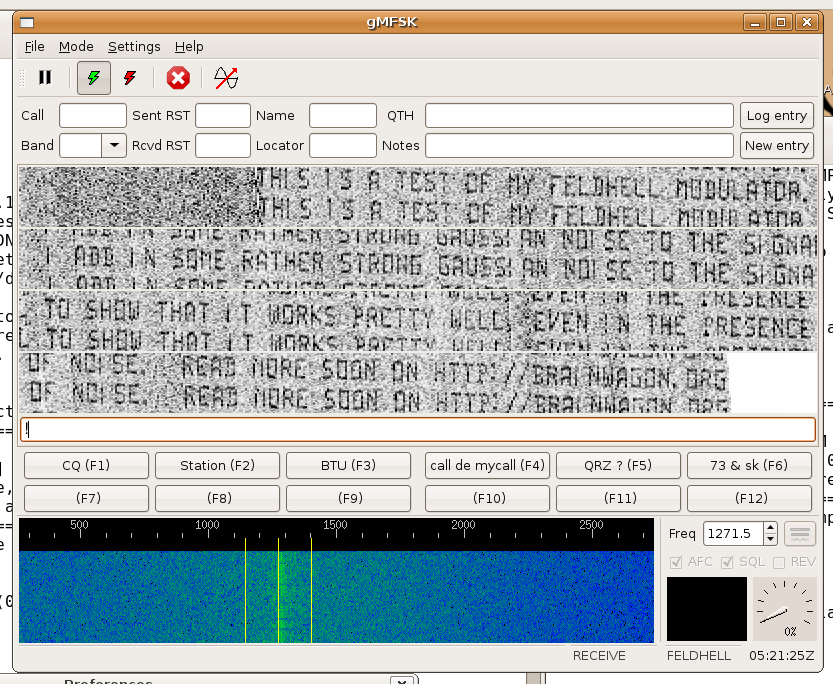Click the Notes input field
The image size is (833, 684).
point(580,146)
